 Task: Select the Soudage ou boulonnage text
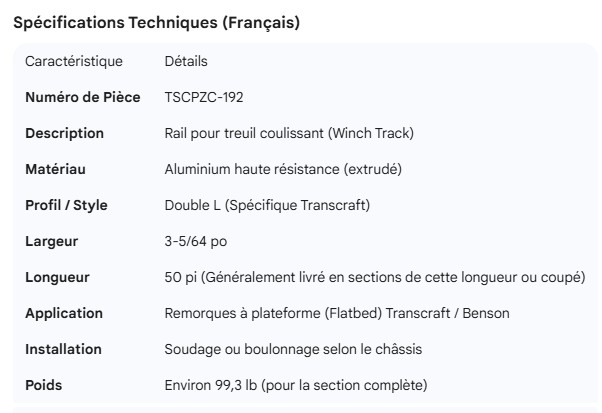(x=290, y=350)
